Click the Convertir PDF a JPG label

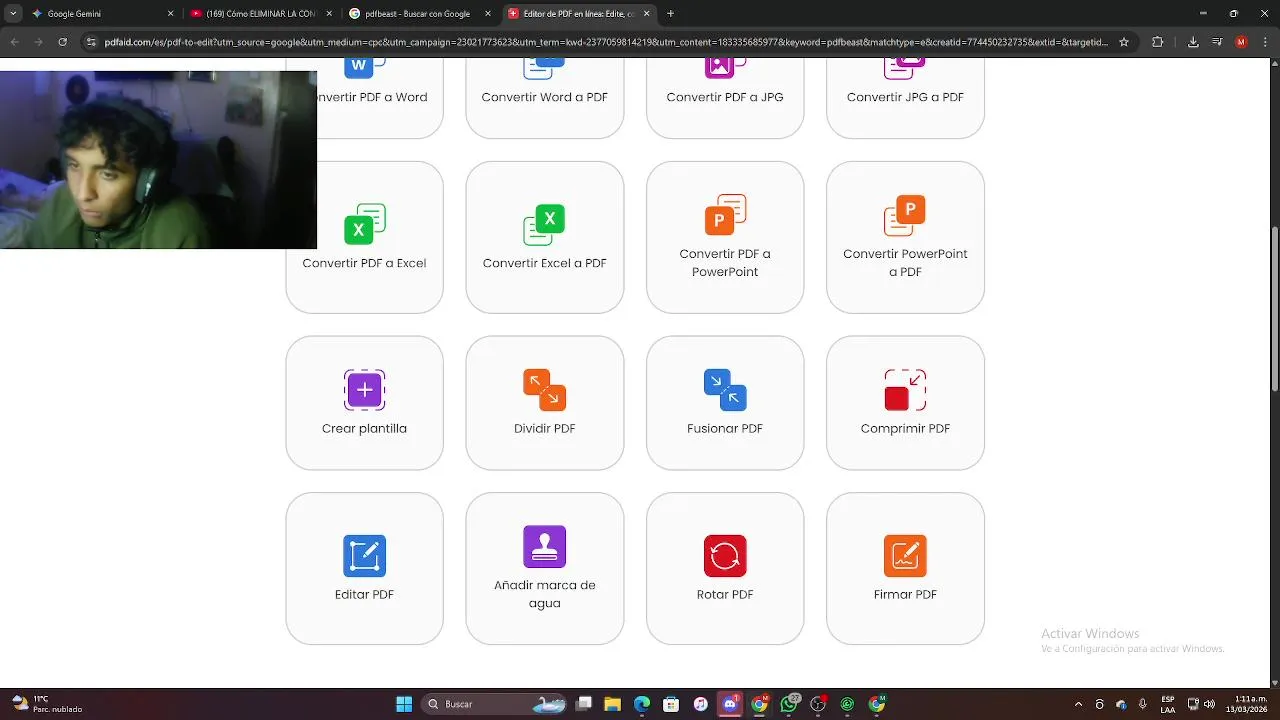click(725, 97)
